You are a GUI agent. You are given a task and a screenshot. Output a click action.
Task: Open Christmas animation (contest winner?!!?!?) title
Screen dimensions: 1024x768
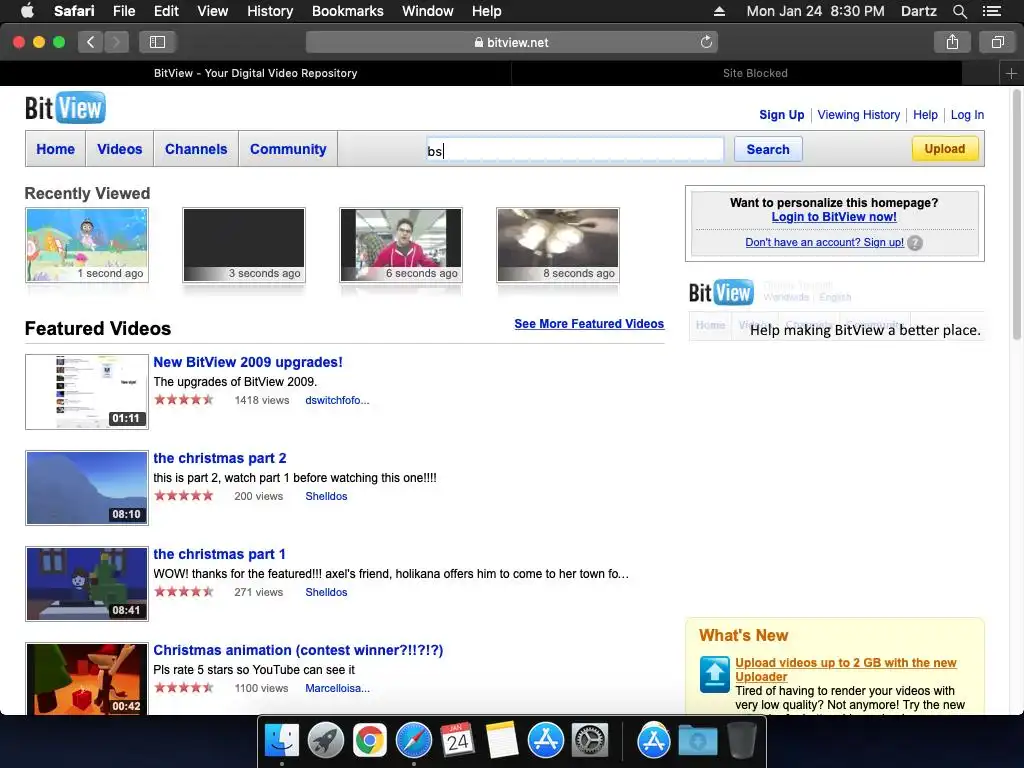pyautogui.click(x=298, y=650)
